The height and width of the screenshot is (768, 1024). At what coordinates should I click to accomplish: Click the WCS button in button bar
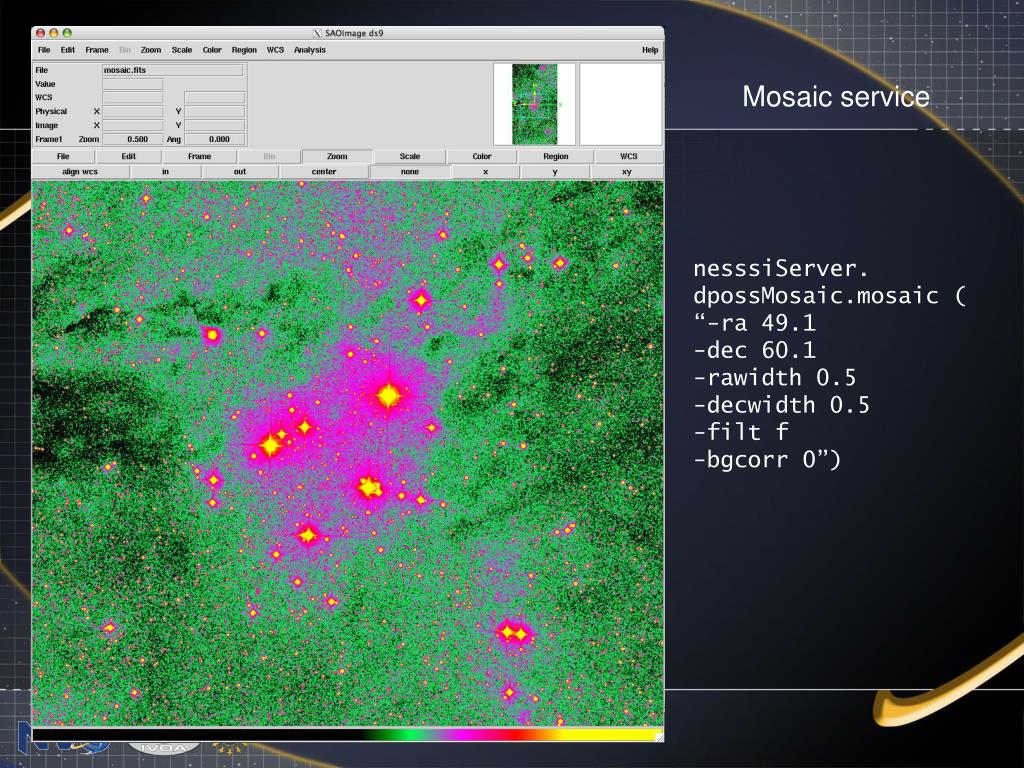click(628, 156)
